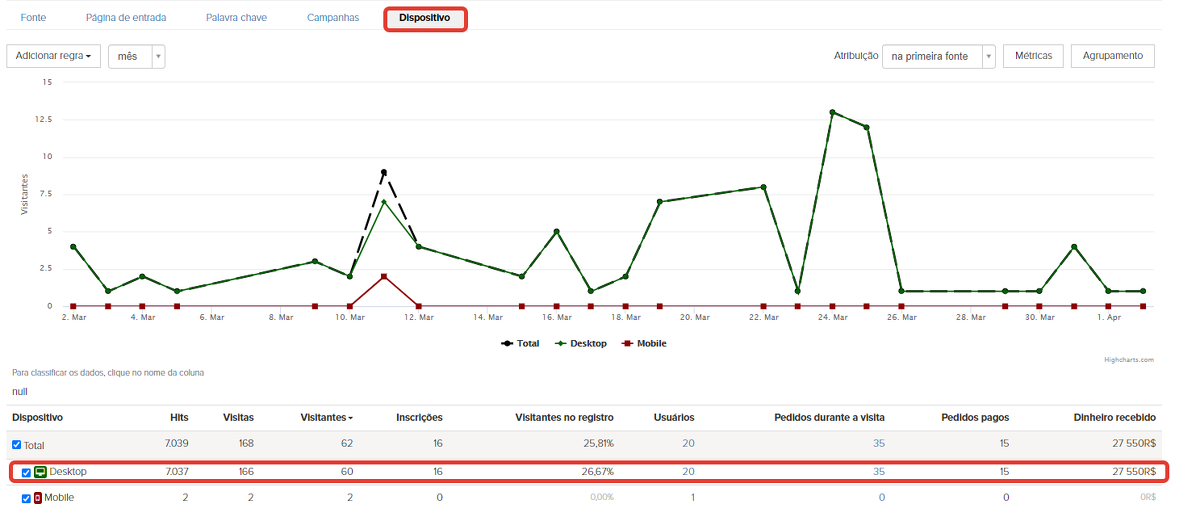Image resolution: width=1200 pixels, height=521 pixels.
Task: Sort table by Dinheiro recebido column
Action: tap(1114, 417)
